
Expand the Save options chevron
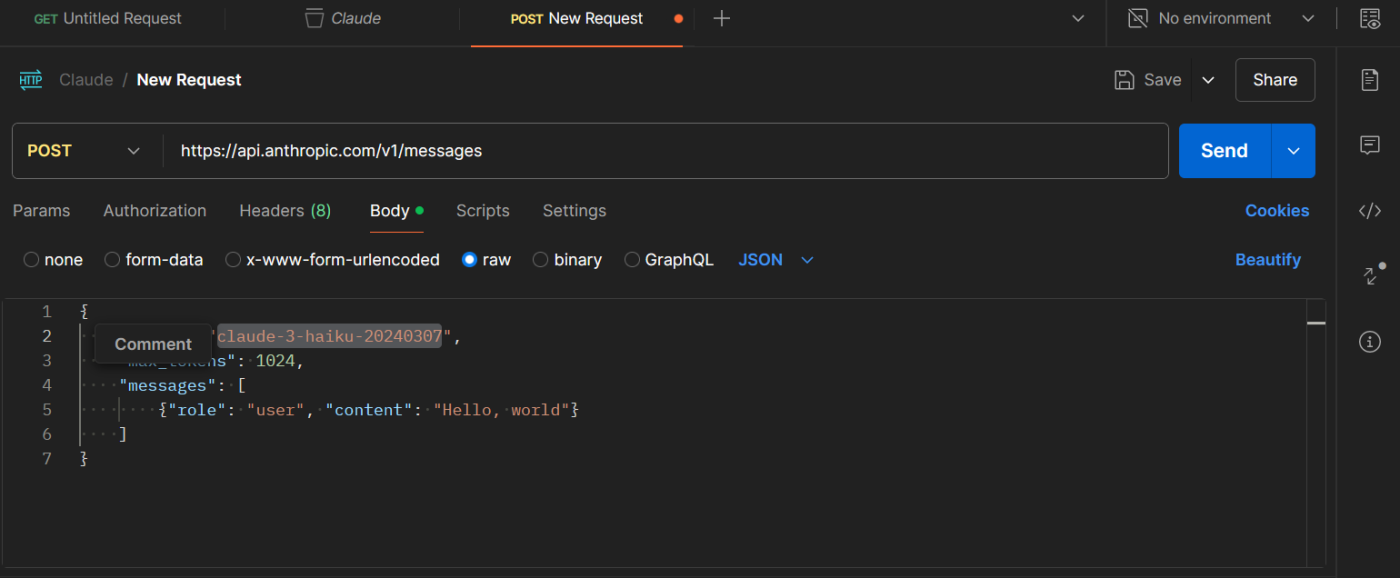coord(1208,80)
